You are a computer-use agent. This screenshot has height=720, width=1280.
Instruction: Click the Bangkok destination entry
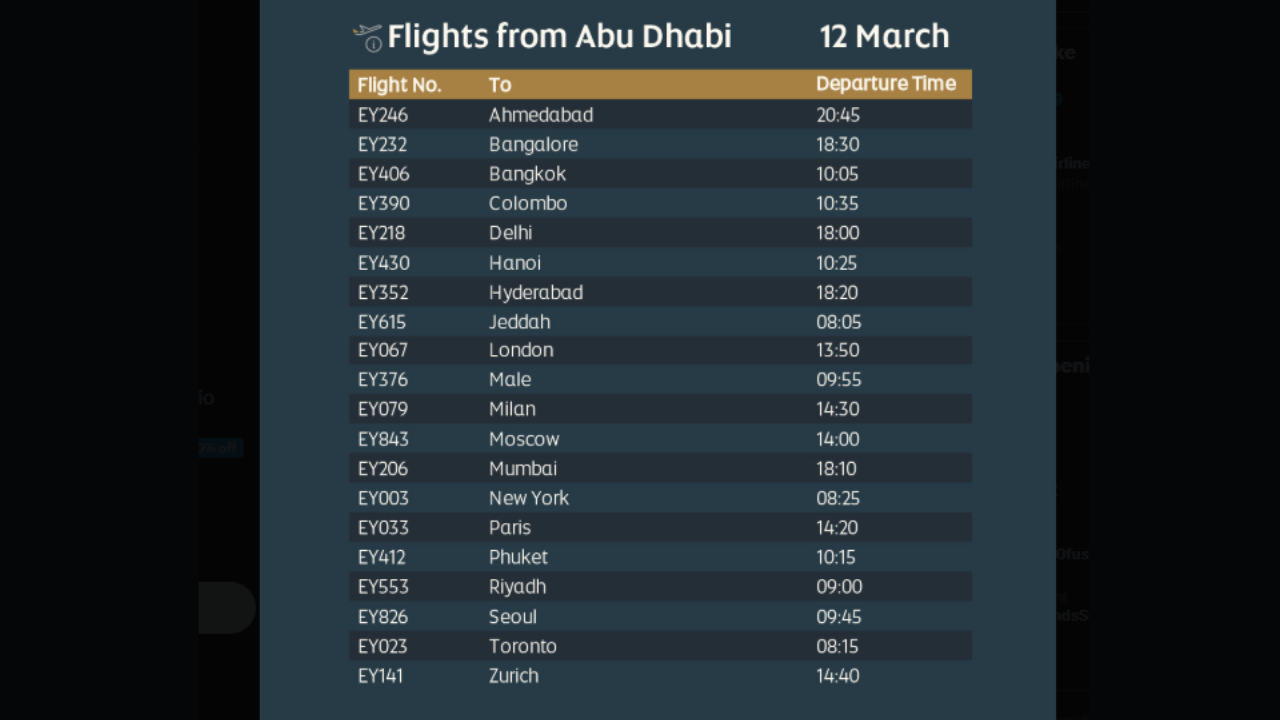[527, 174]
